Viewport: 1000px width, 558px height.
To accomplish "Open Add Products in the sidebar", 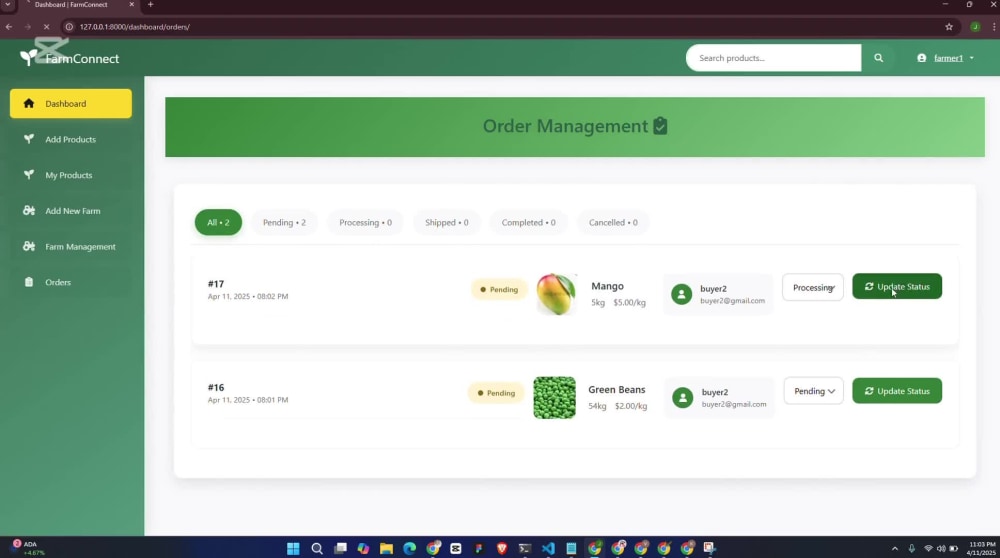I will 71,139.
